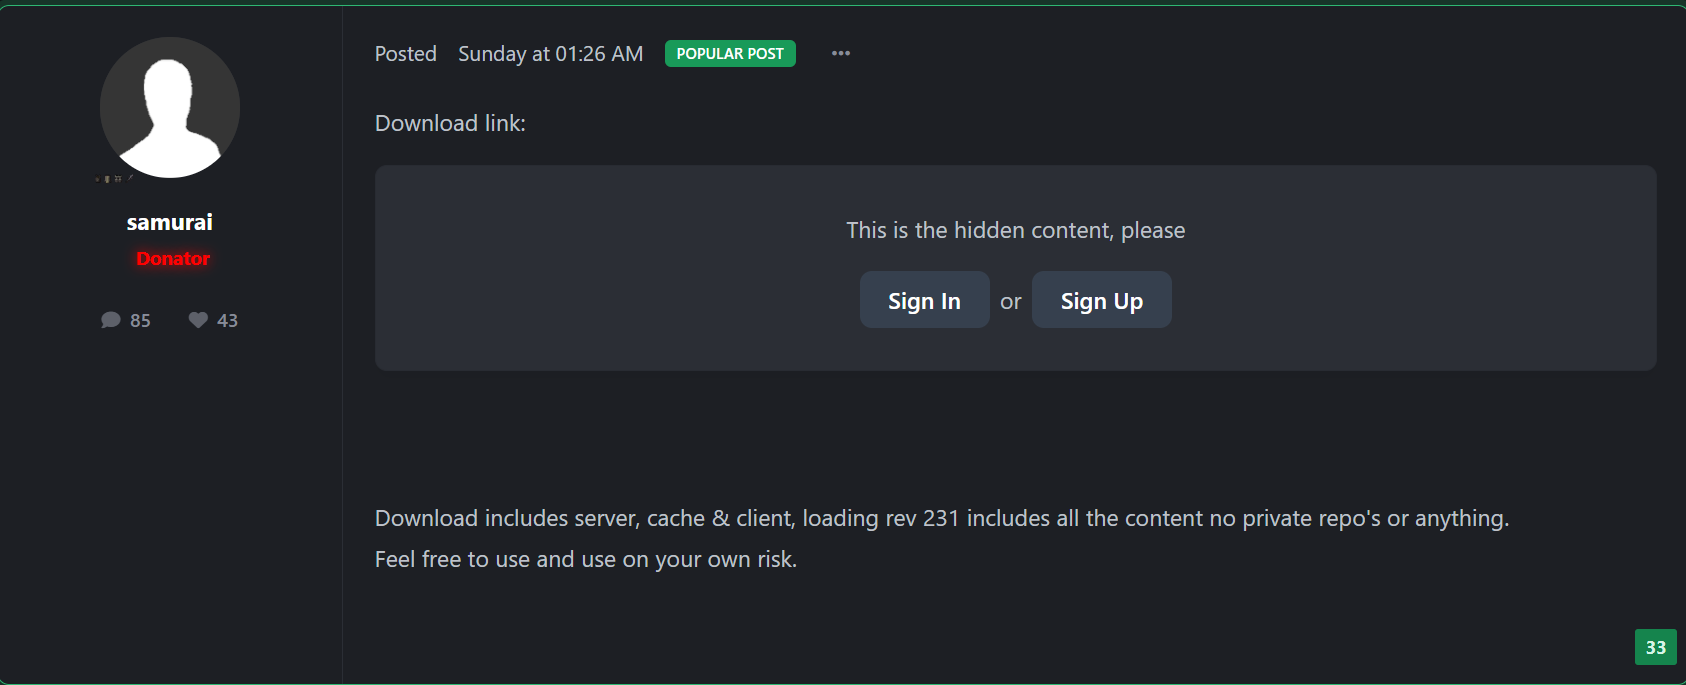
Task: Click the hidden content notice text
Action: 1015,231
